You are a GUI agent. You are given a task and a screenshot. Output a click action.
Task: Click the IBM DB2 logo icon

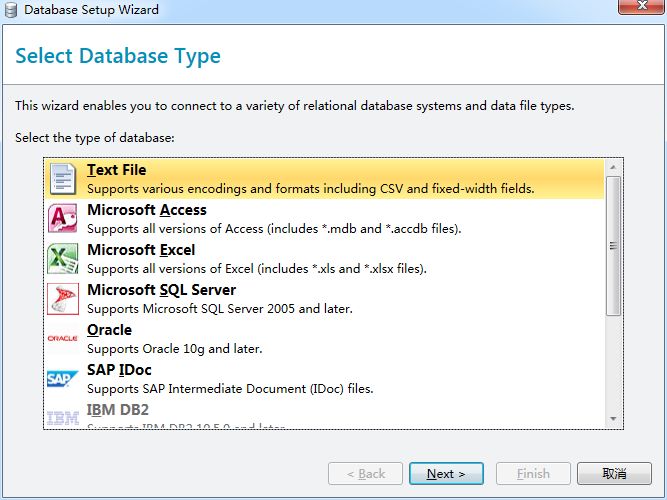(x=63, y=417)
